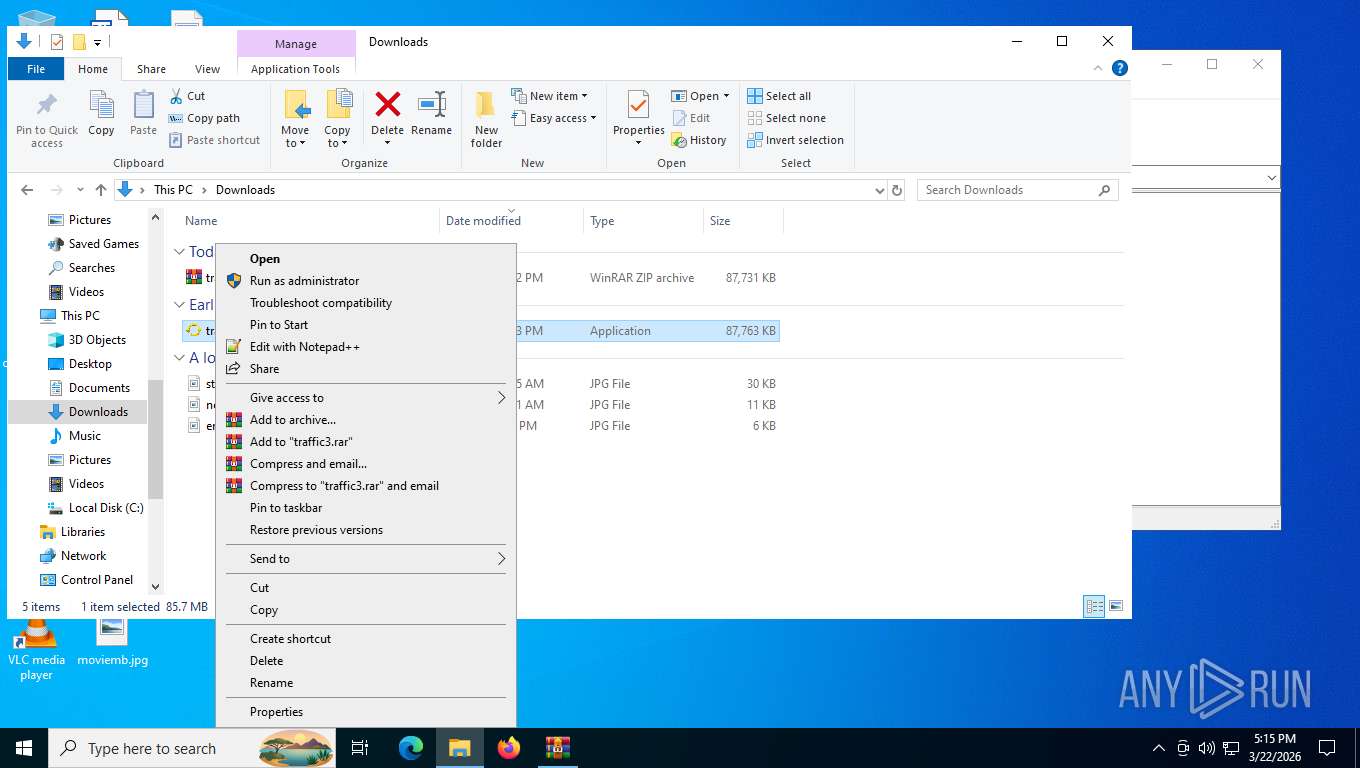Open the Quick Access Toolbar customize dropdown
1360x768 pixels.
[97, 42]
